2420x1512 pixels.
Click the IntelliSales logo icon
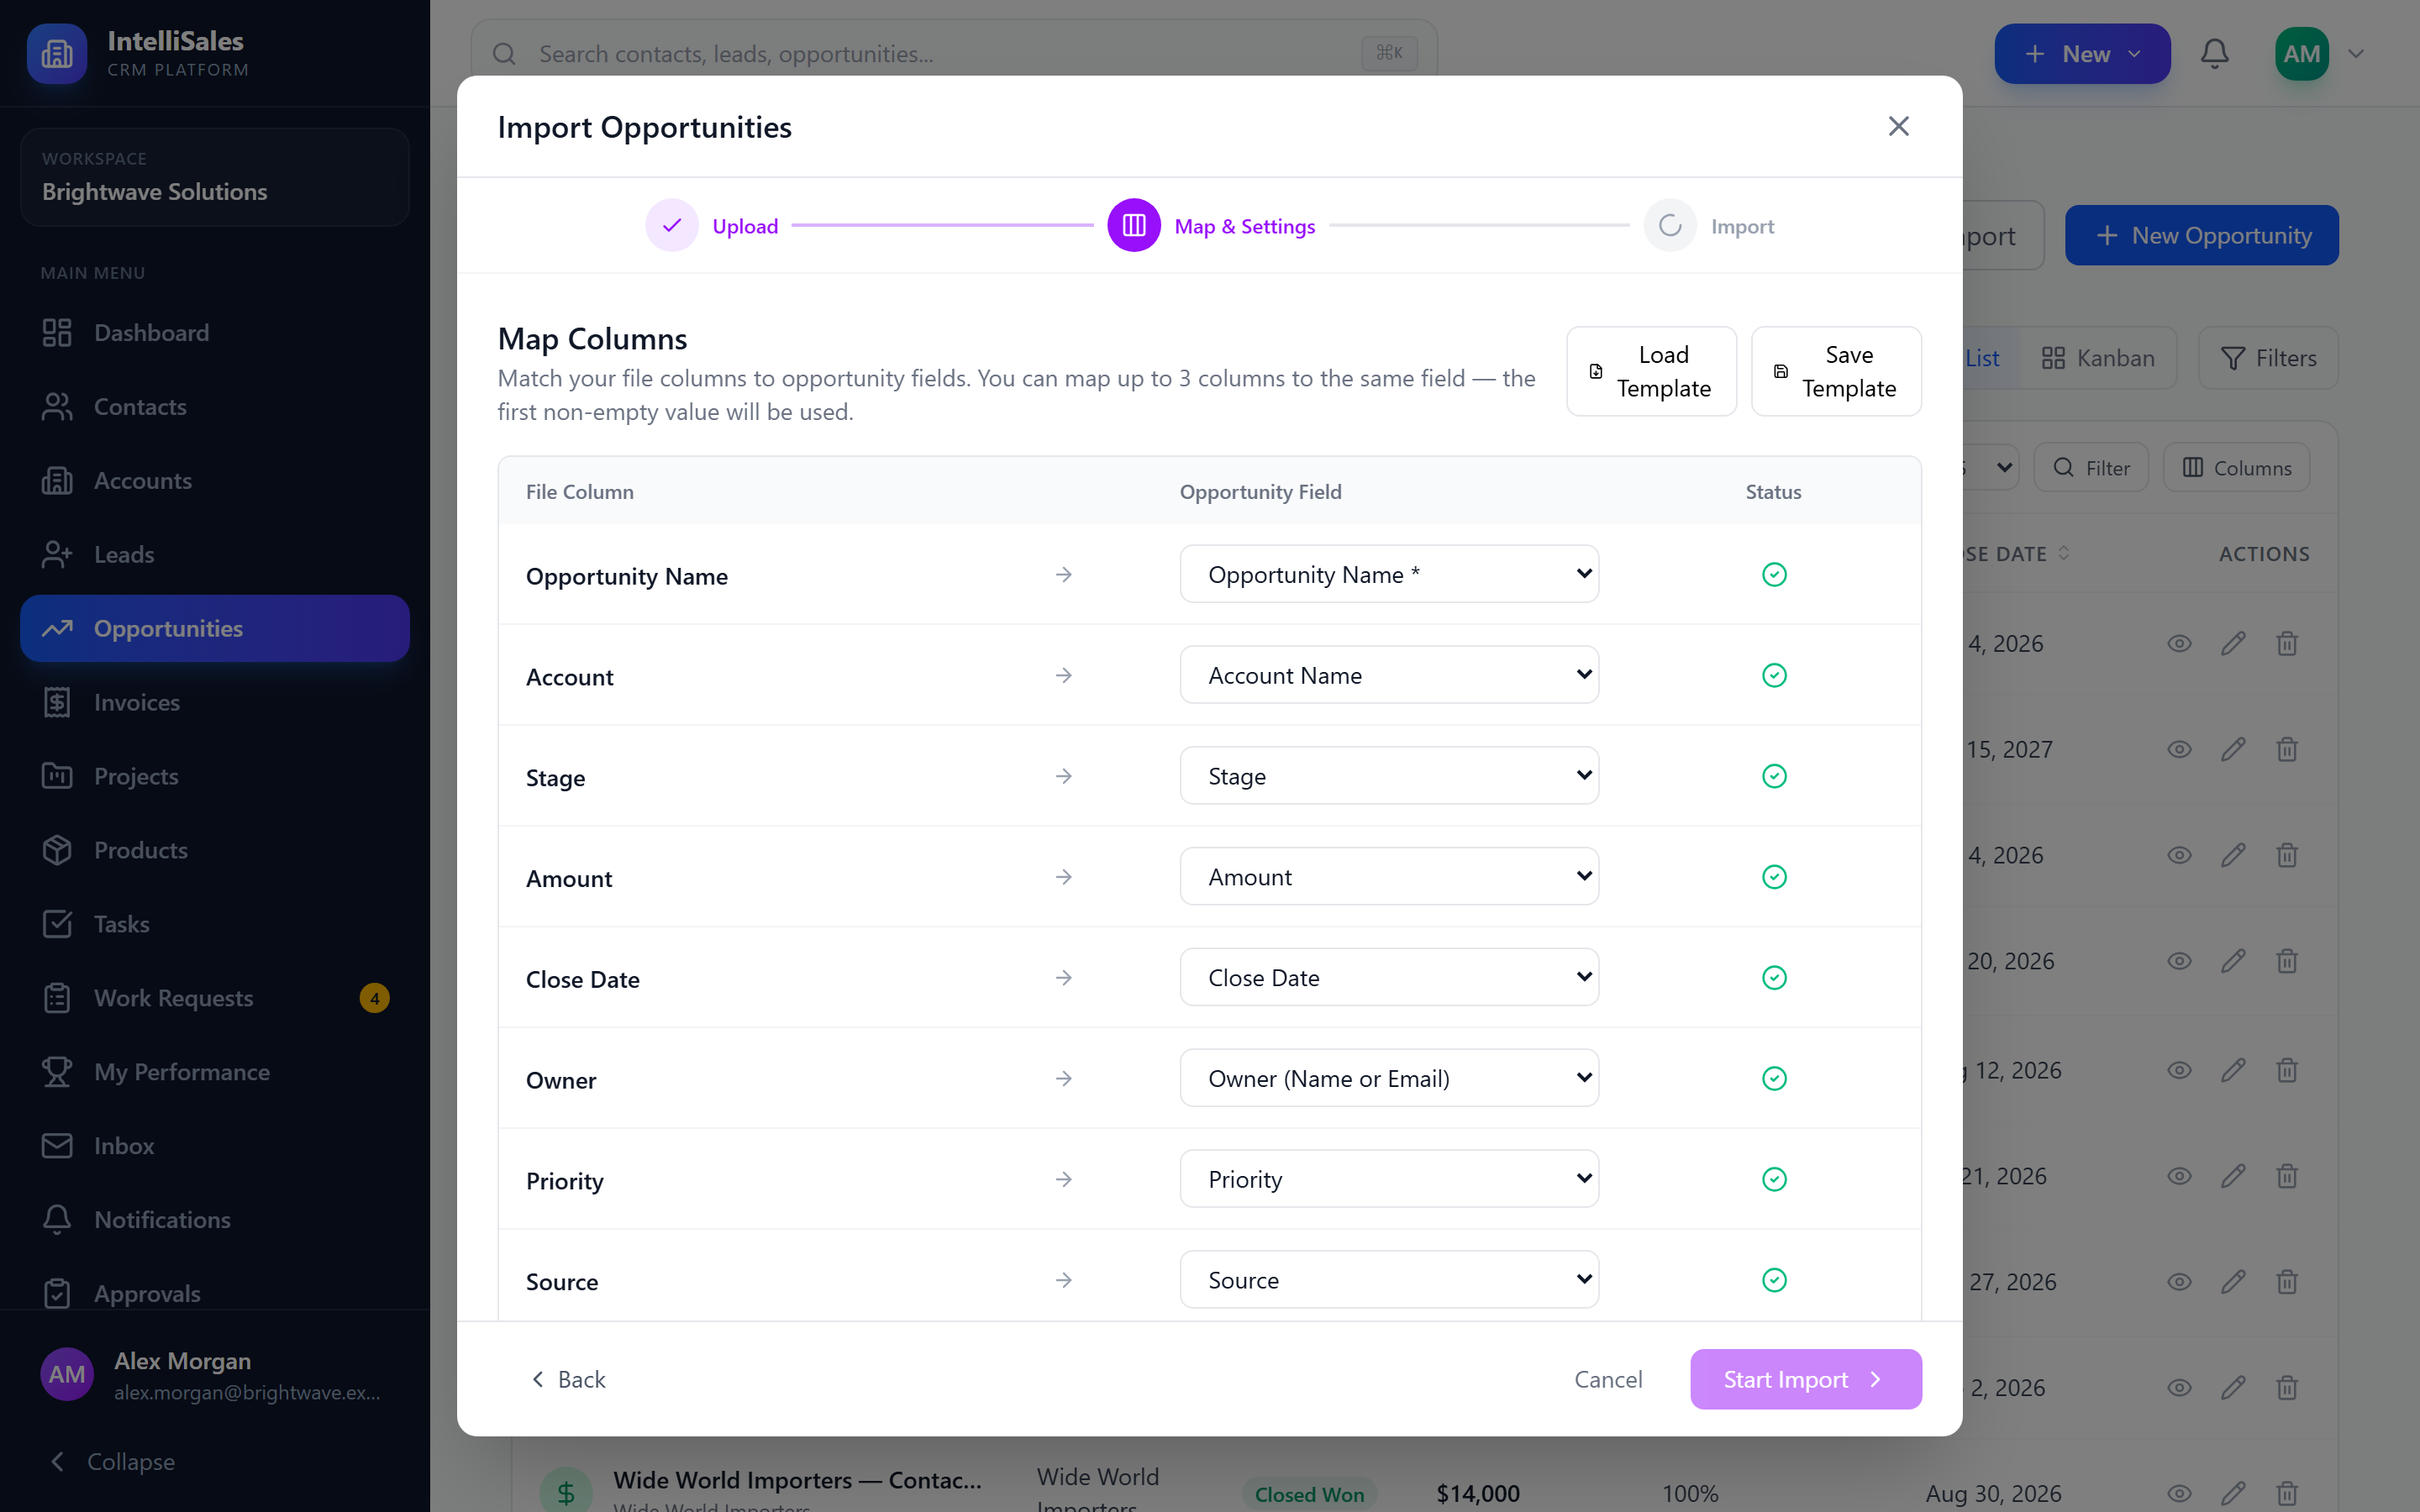[x=57, y=54]
